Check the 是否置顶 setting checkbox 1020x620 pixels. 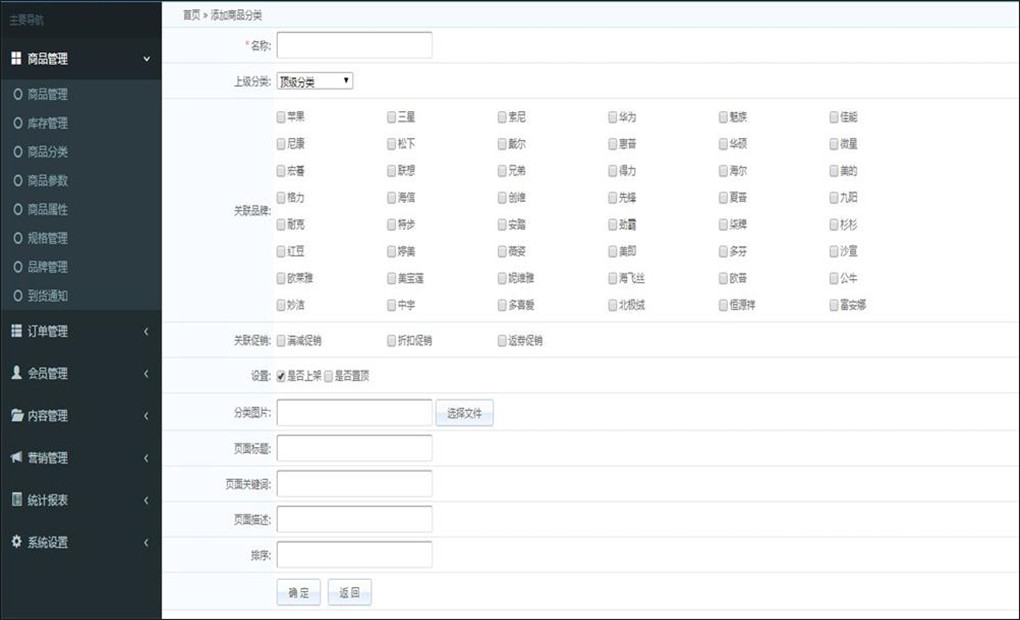[329, 376]
